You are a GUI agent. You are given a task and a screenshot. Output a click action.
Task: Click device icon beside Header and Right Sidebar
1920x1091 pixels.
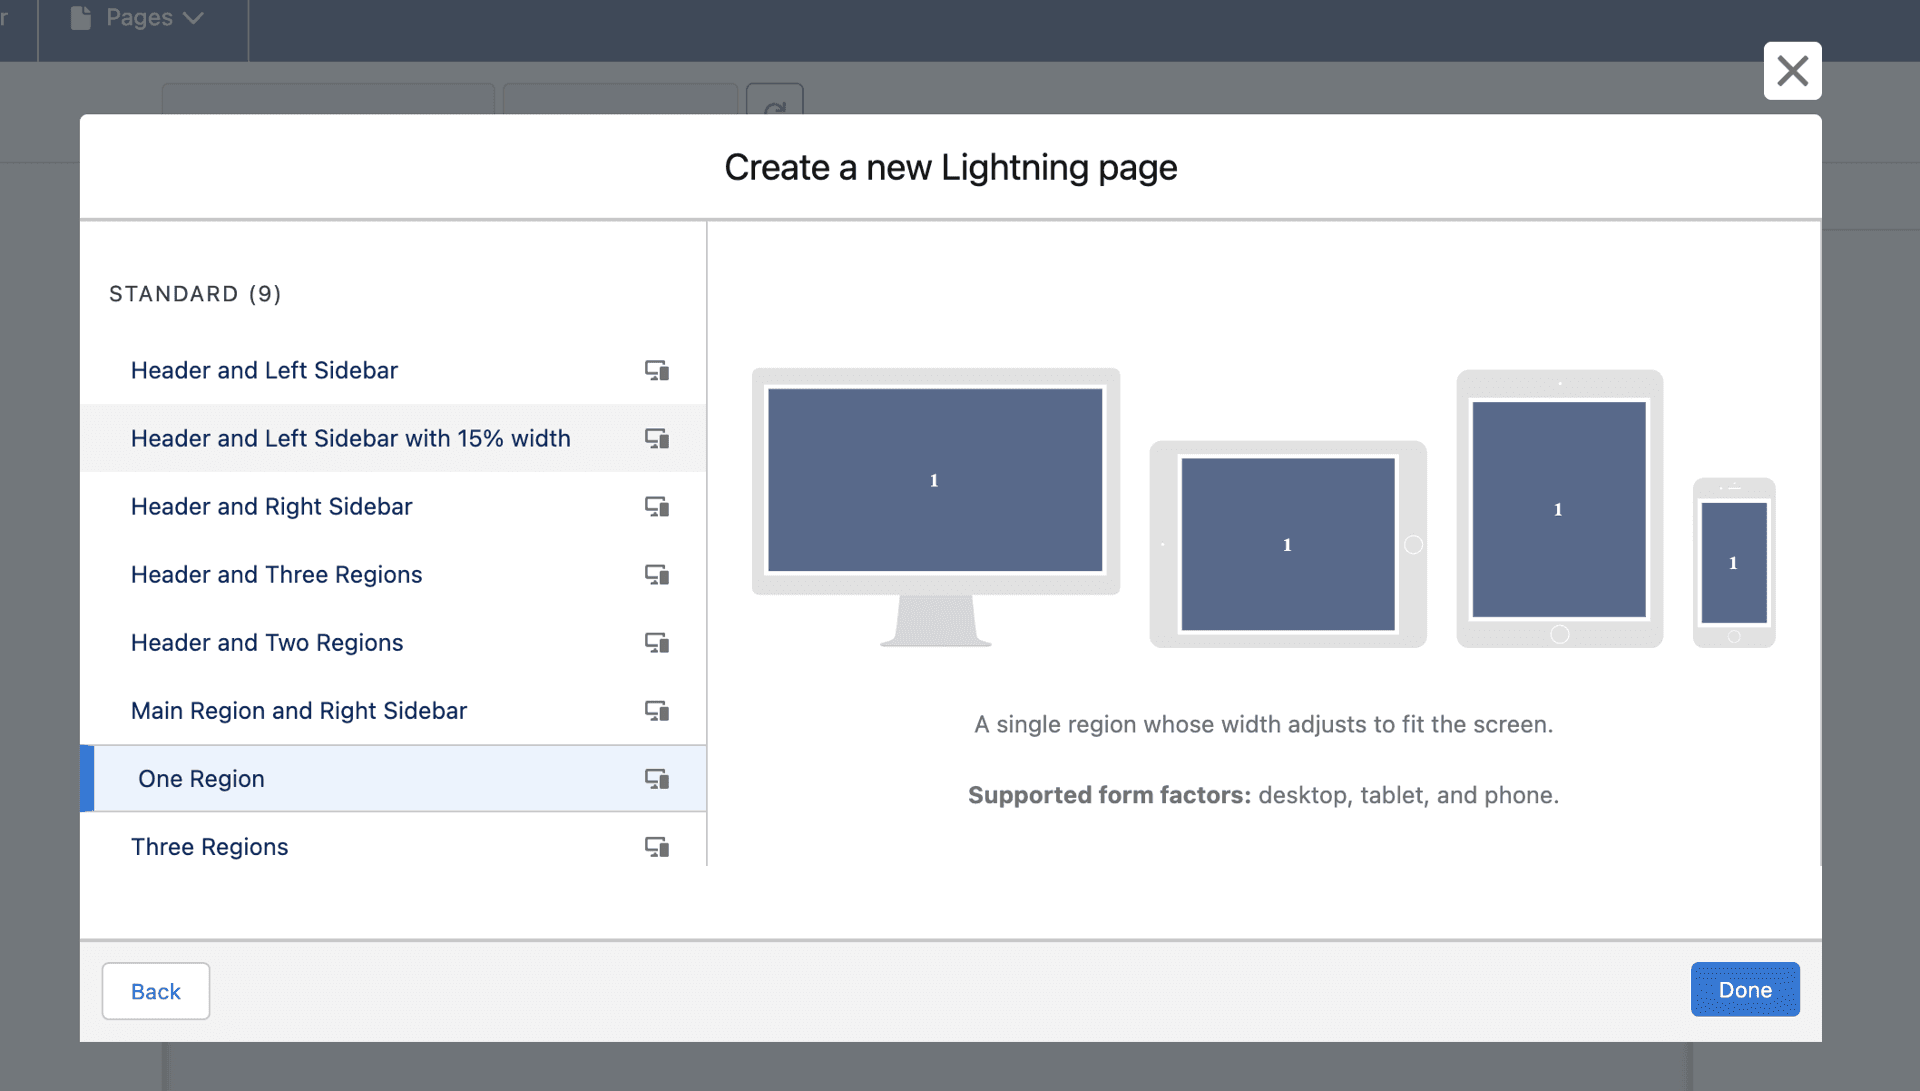[656, 507]
